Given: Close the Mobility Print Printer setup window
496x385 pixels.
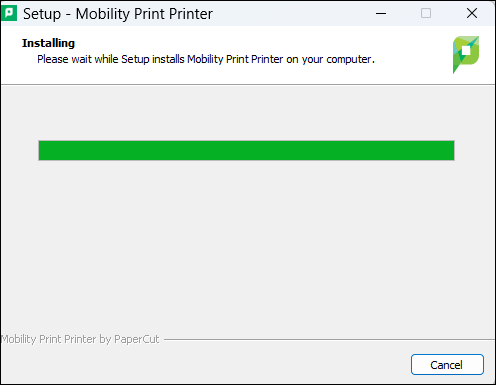Looking at the screenshot, I should pyautogui.click(x=472, y=13).
